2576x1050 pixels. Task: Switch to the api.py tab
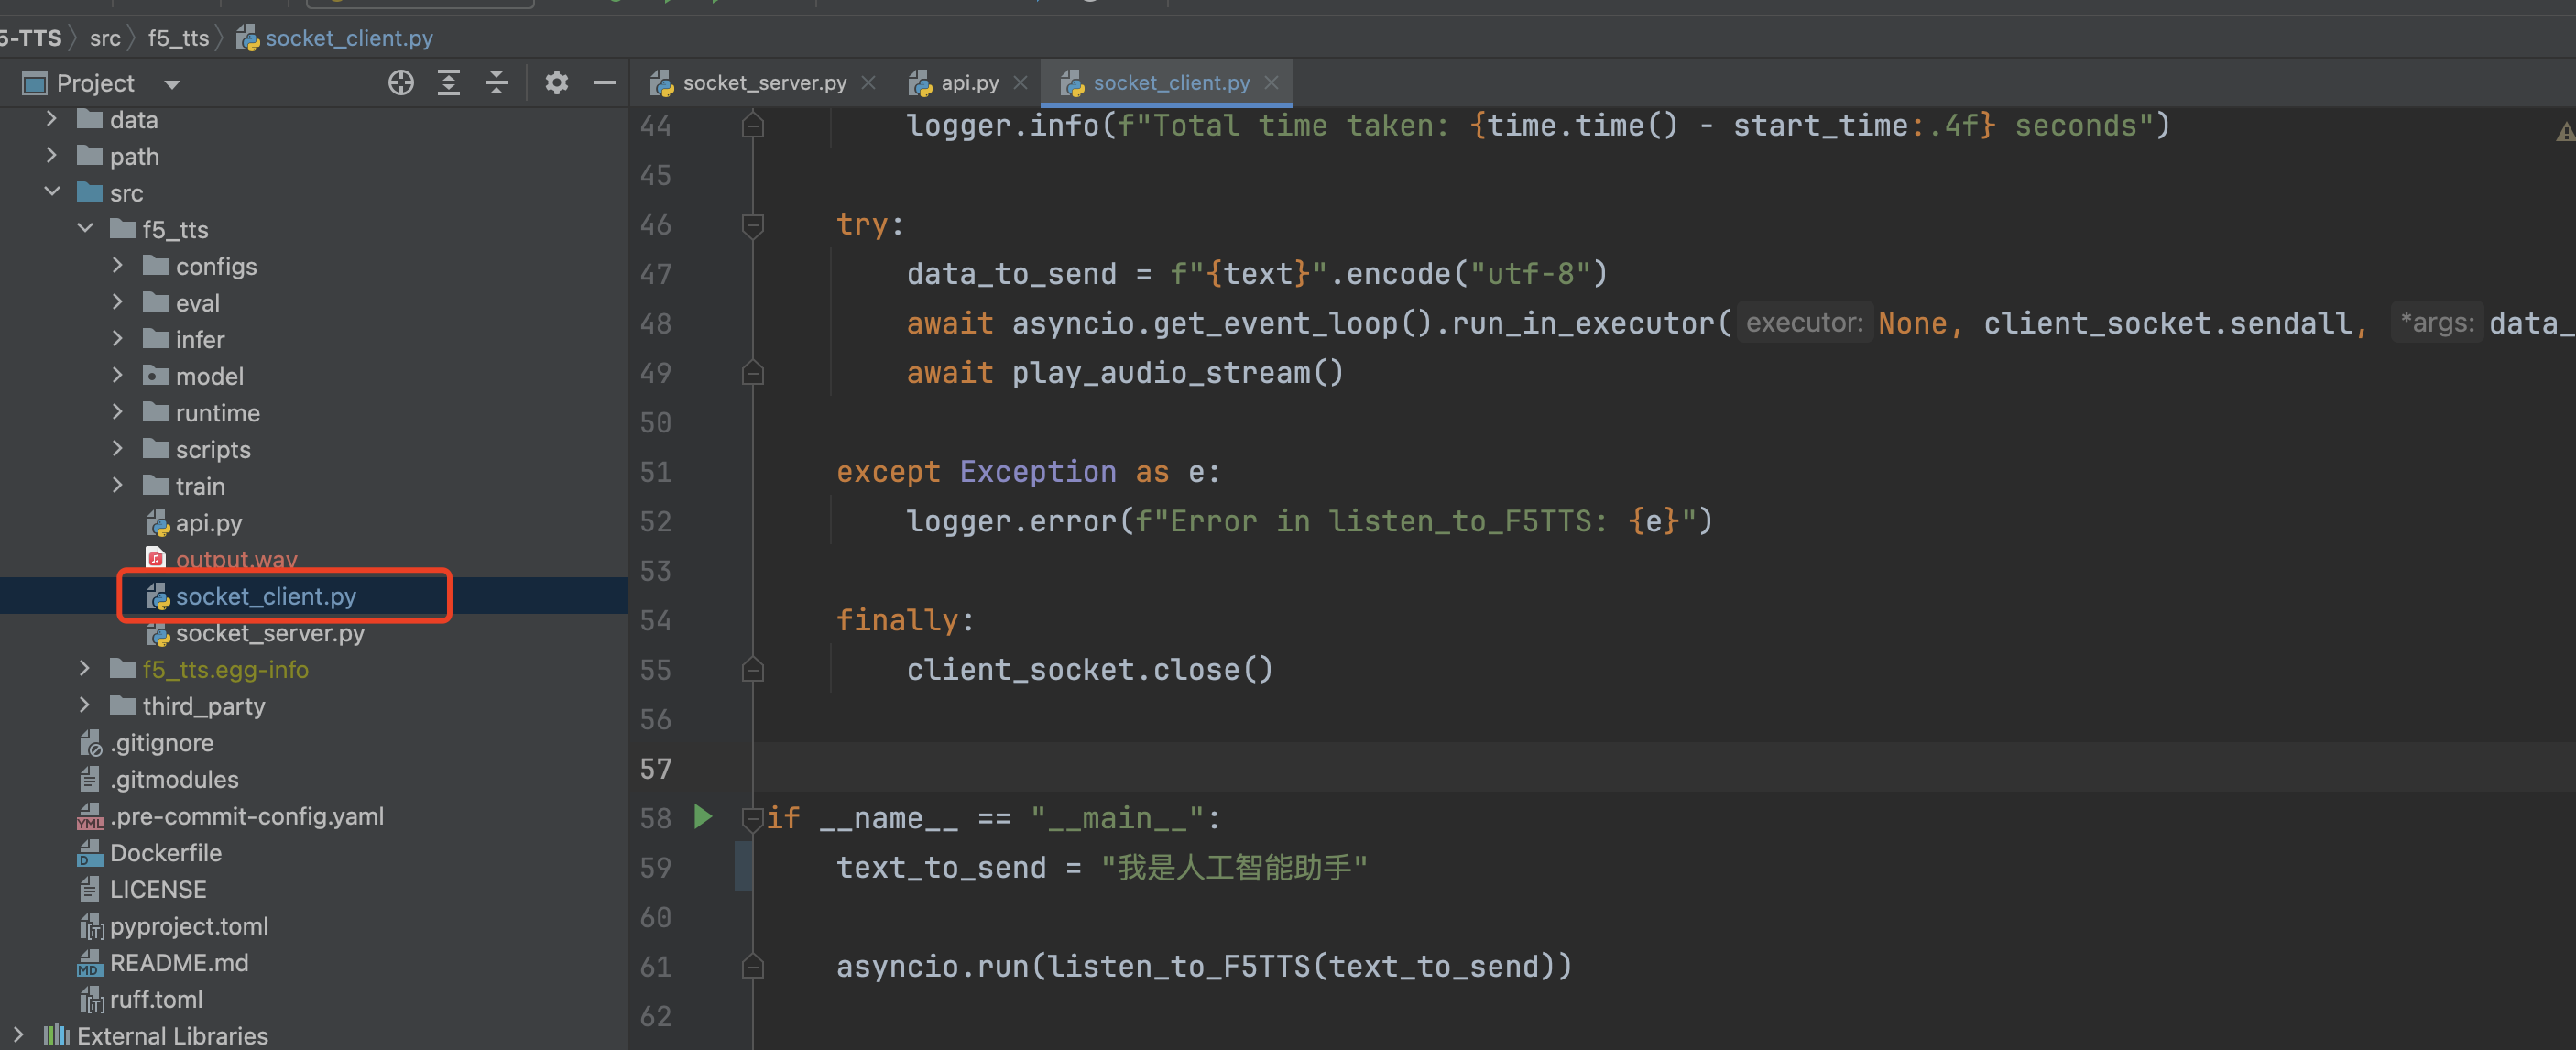[968, 83]
